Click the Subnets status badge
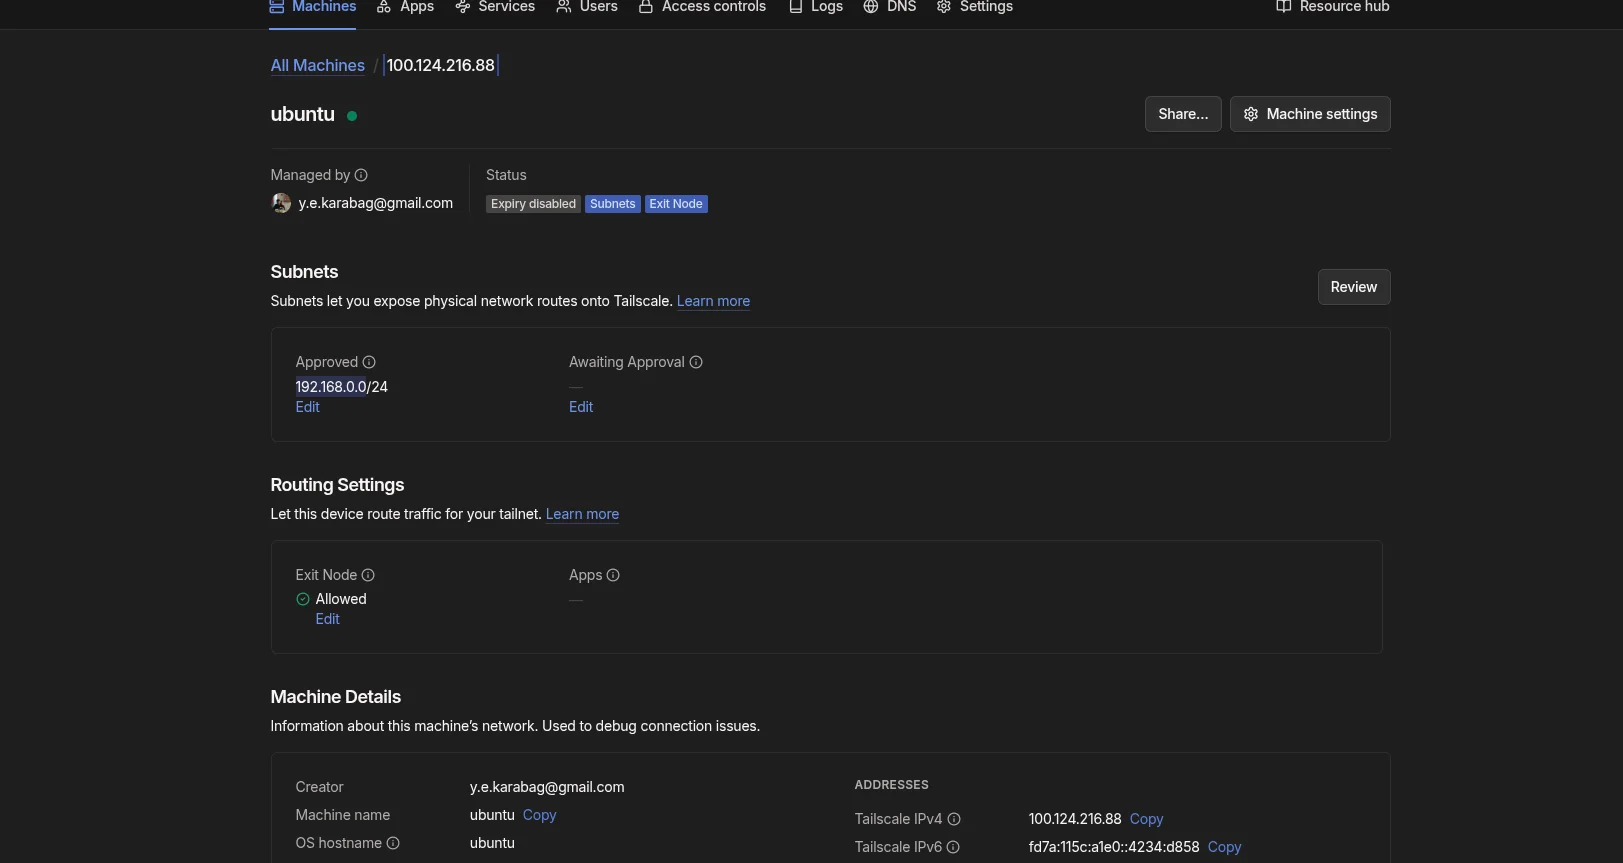 pyautogui.click(x=612, y=204)
